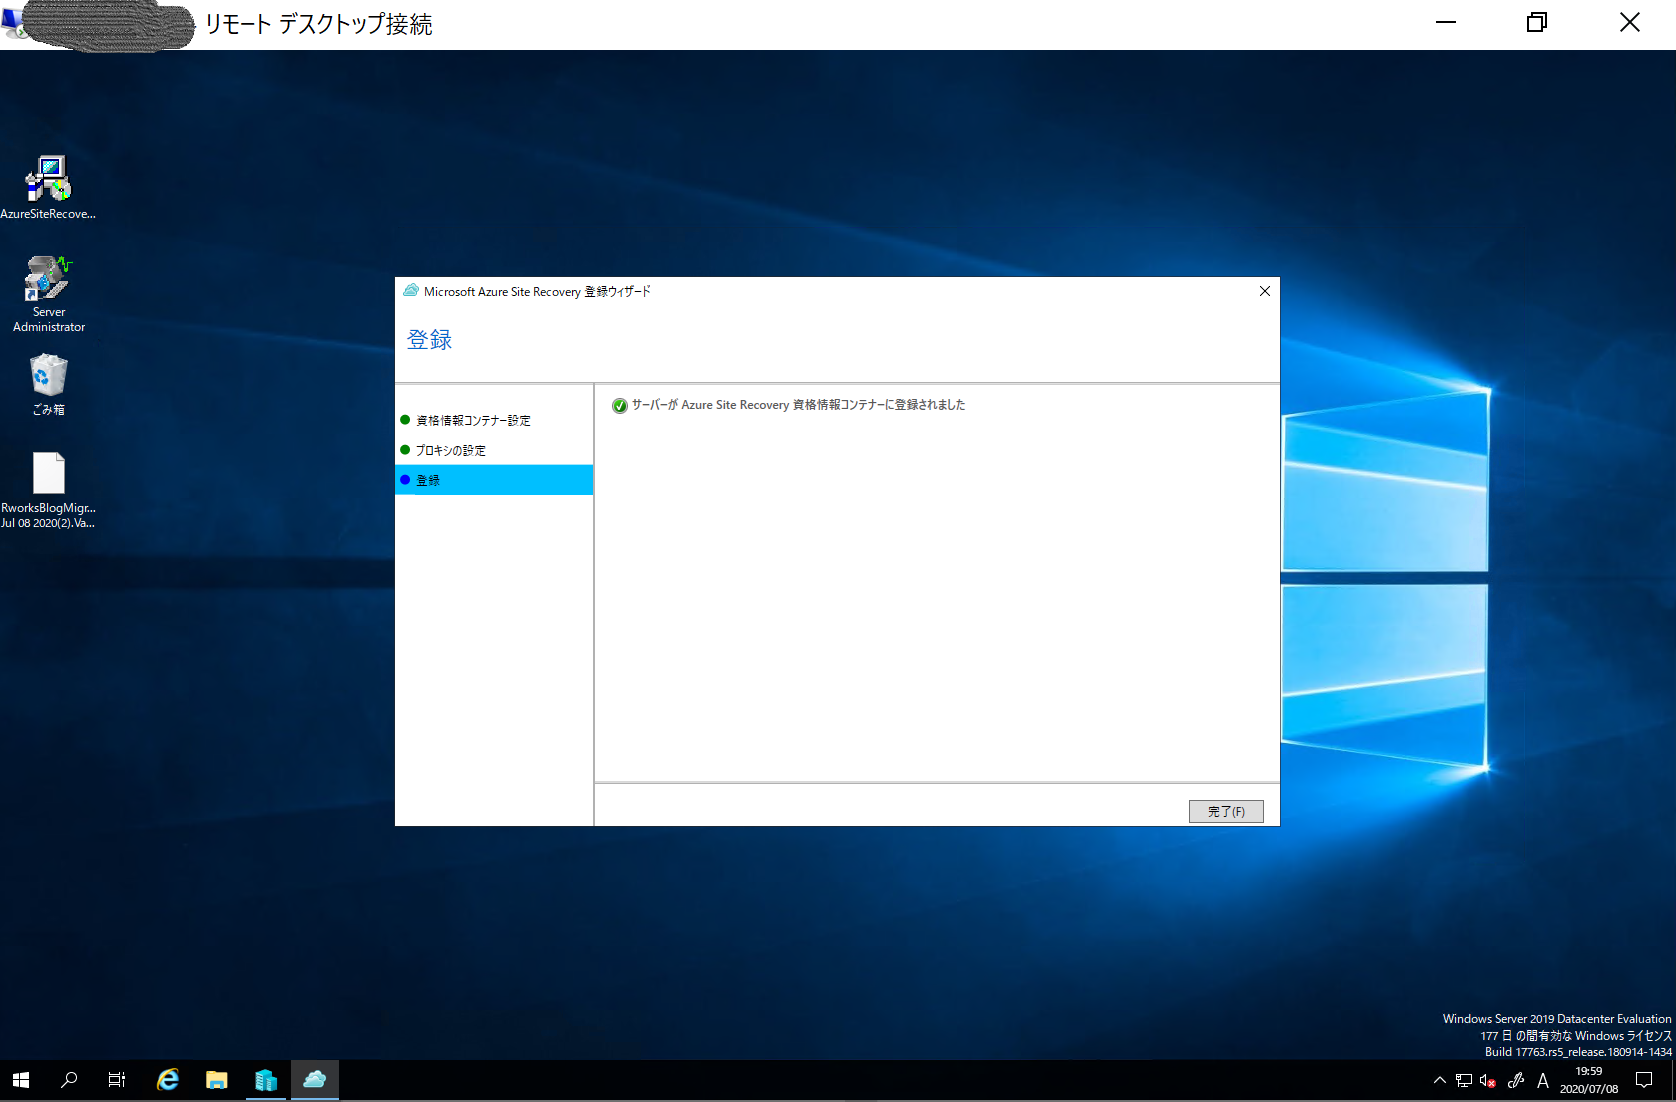
Task: Open Task View on the taskbar
Action: pos(117,1080)
